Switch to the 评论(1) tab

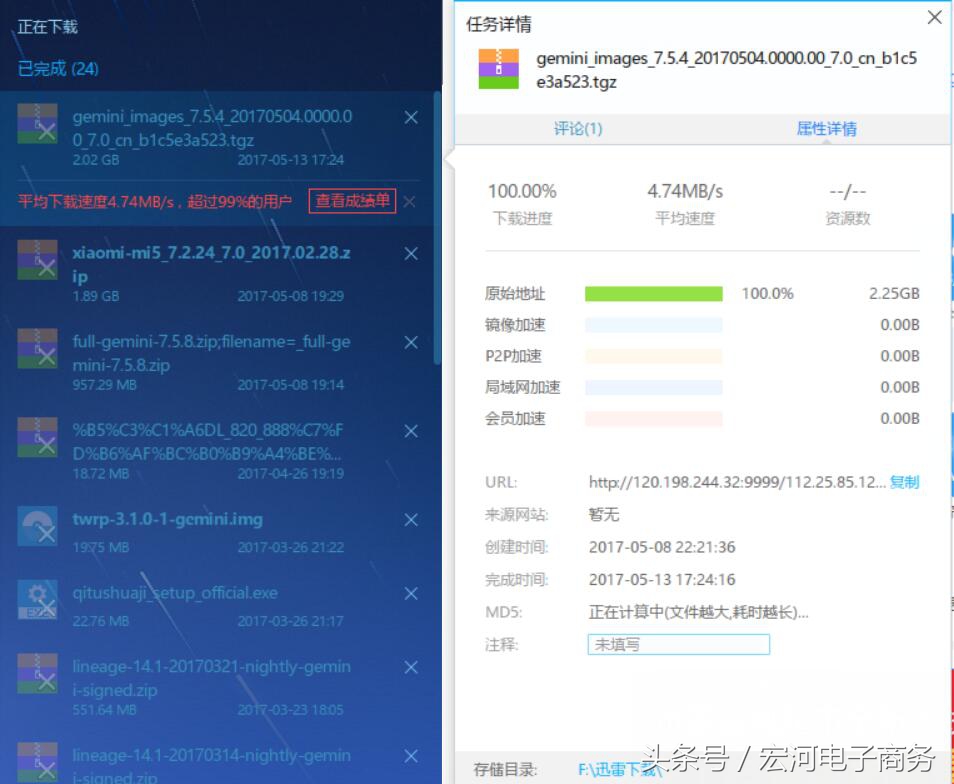click(x=578, y=129)
